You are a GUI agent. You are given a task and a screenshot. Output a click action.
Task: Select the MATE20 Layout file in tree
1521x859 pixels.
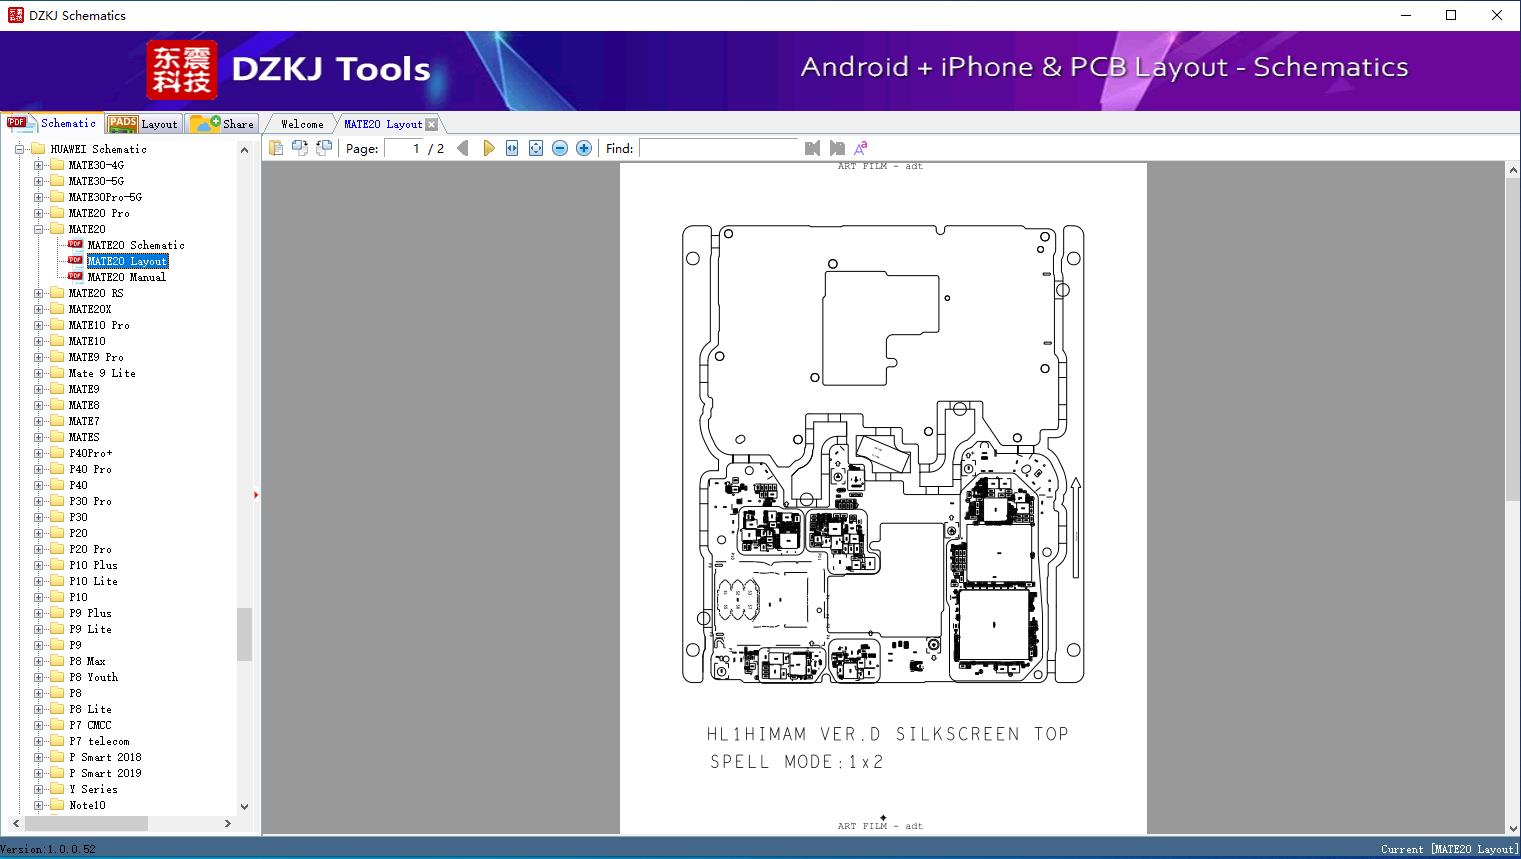[127, 261]
